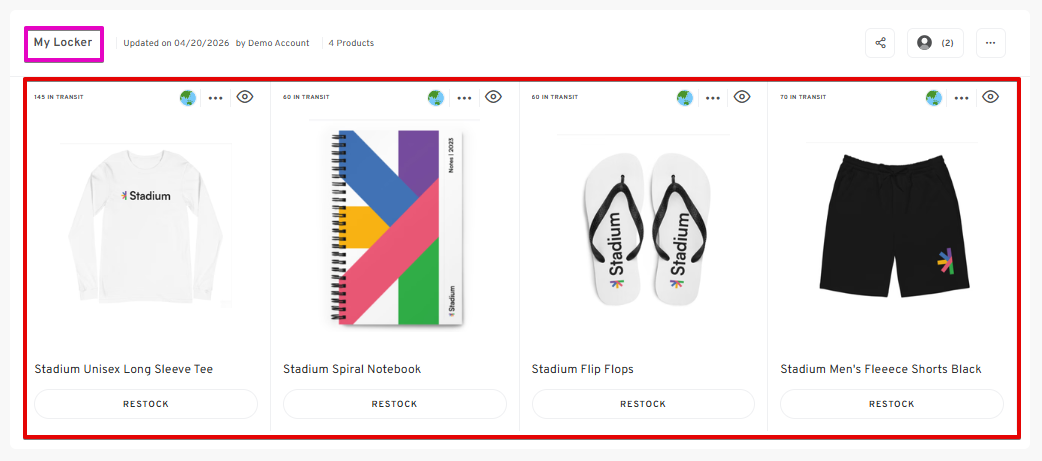Toggle visibility eye on Fleece Shorts Black

coord(990,97)
